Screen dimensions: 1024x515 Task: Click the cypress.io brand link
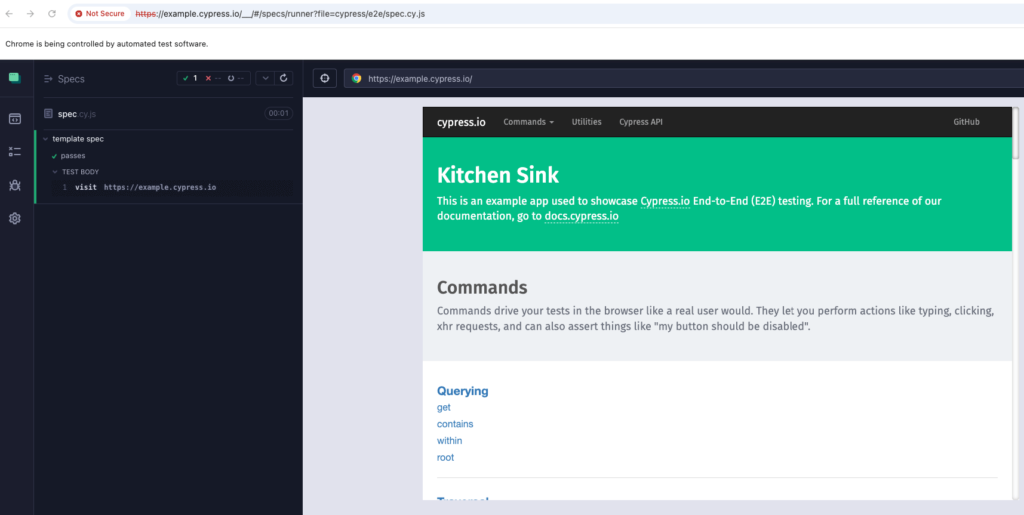tap(461, 122)
